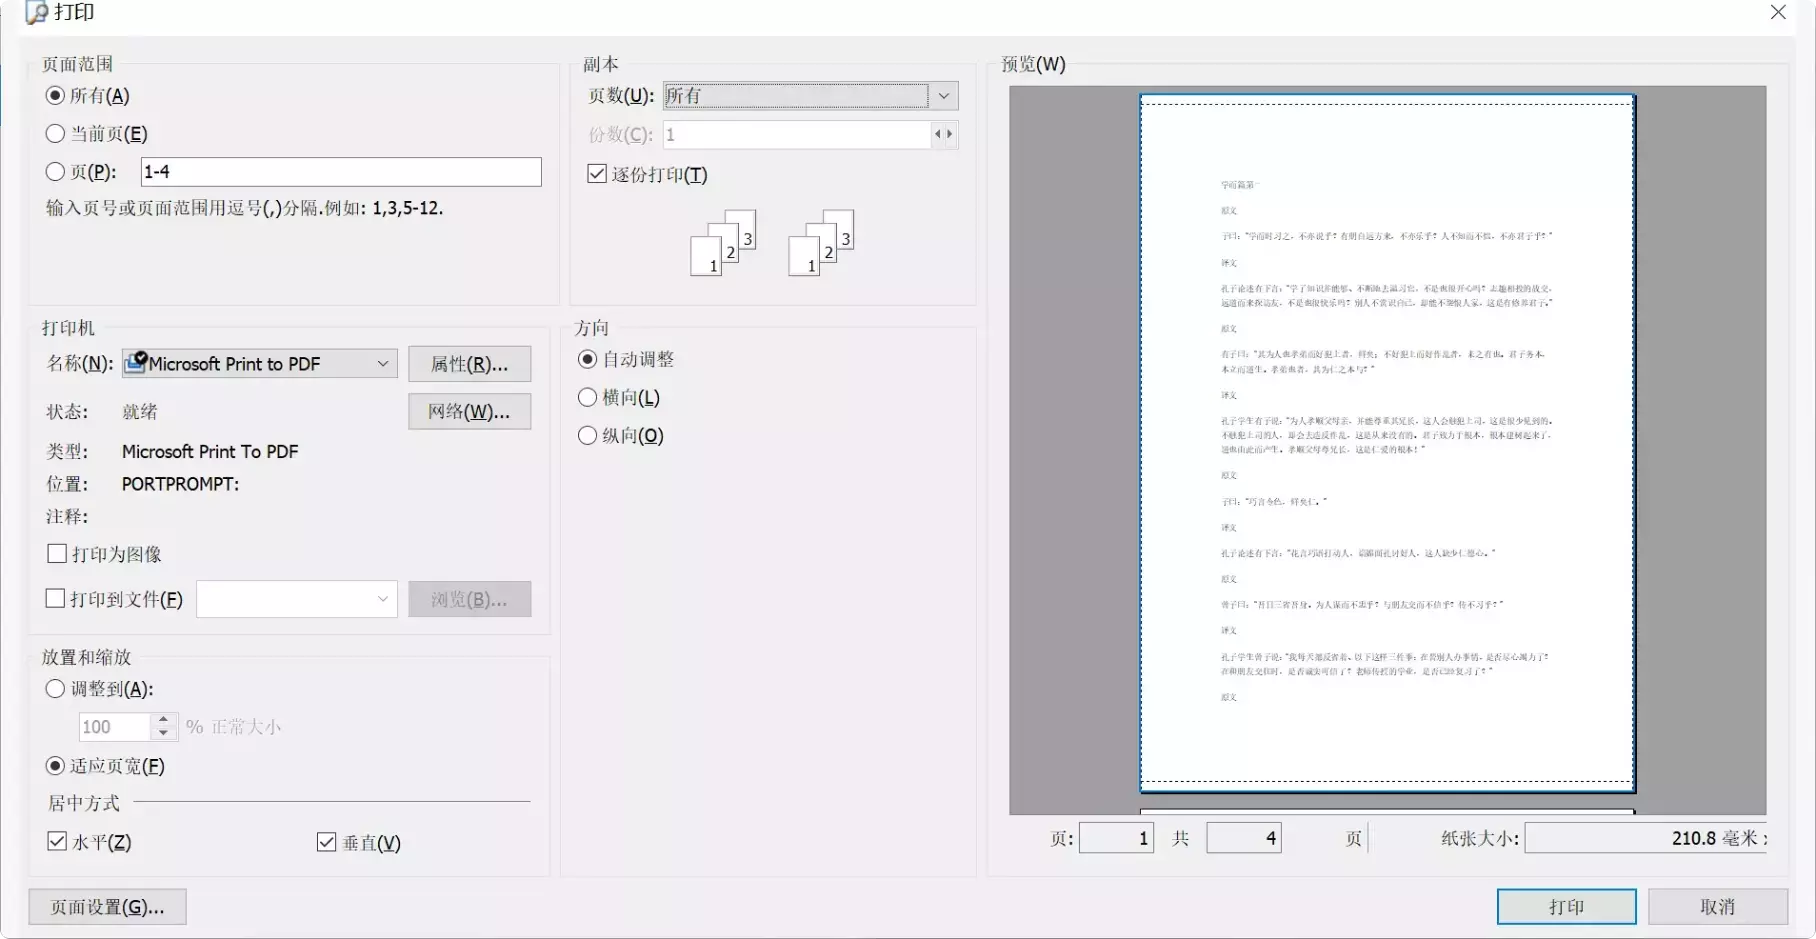Screen dimensions: 1816x939
Task: Enable 打印为图像 option
Action: (56, 553)
